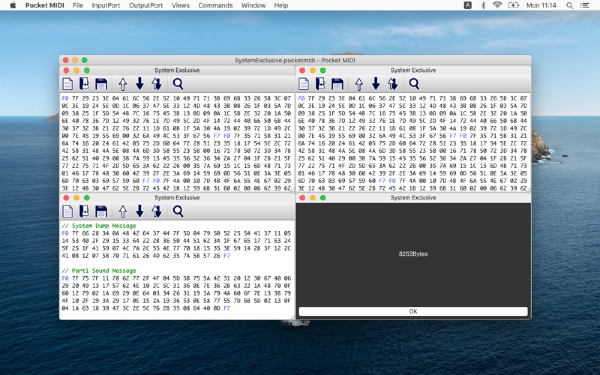Click New document icon in top-left System Exclusive window
The width and height of the screenshot is (600, 375).
[68, 84]
